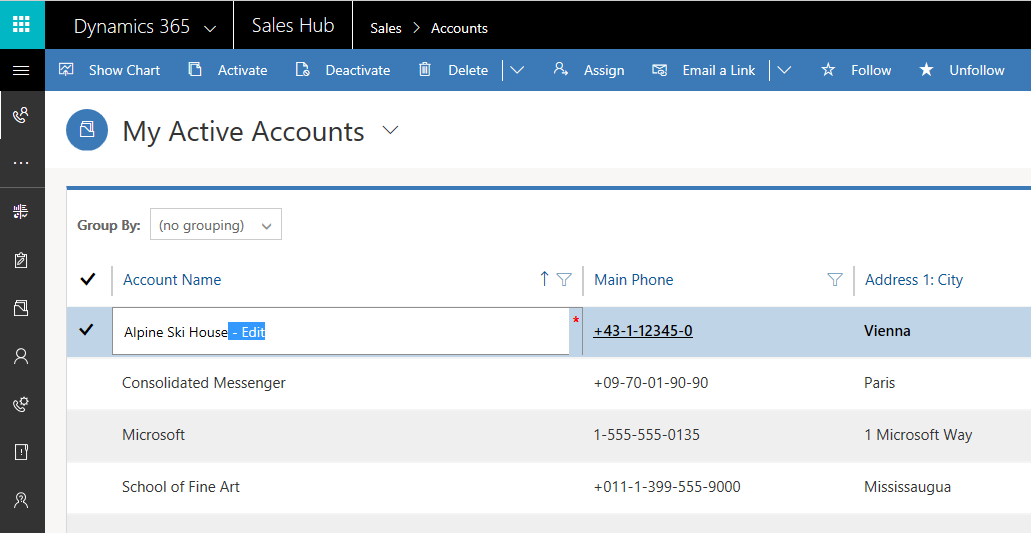1031x533 pixels.
Task: Click the Activate command label
Action: [243, 70]
